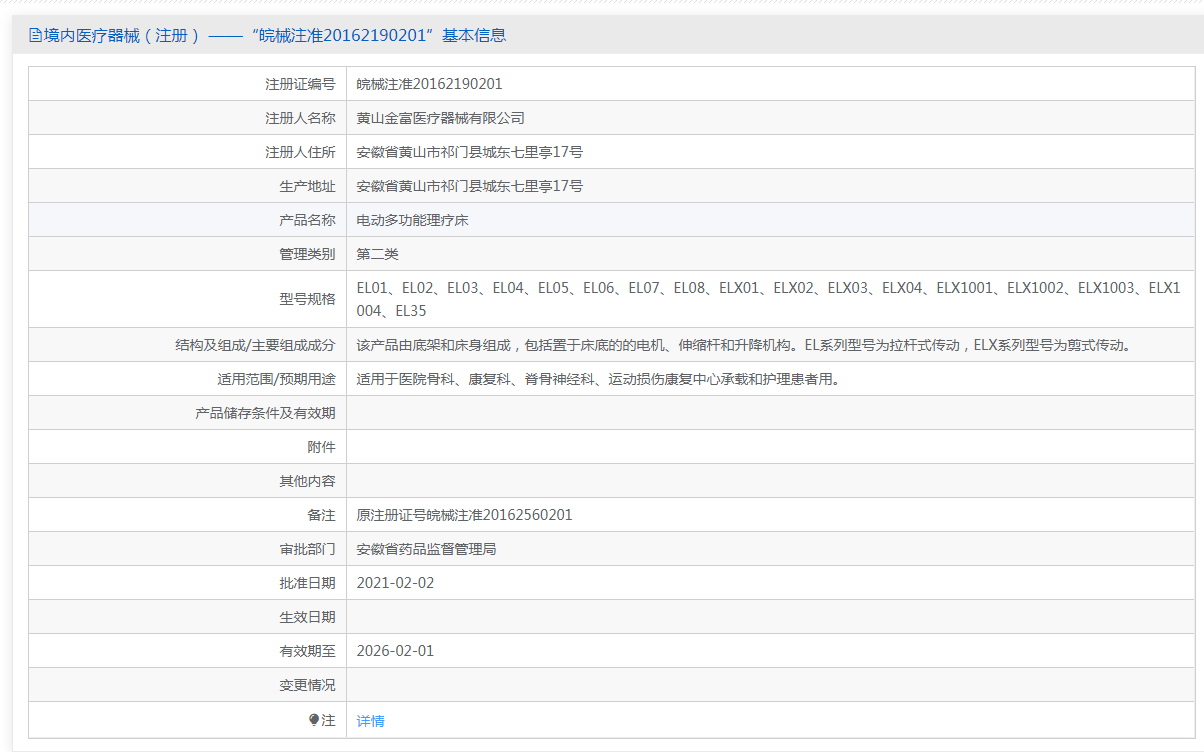Click the expiry date 2026-02-01
Image resolution: width=1204 pixels, height=752 pixels.
395,651
